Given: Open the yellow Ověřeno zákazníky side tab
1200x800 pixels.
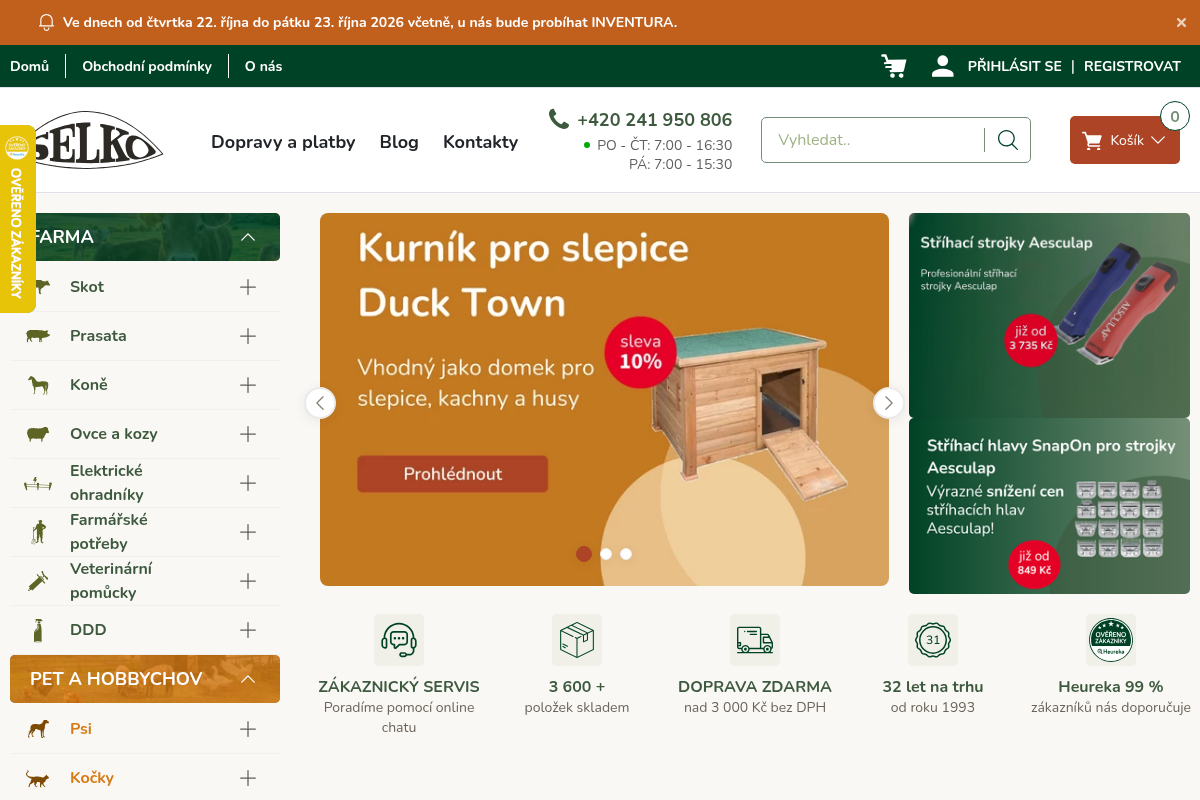Looking at the screenshot, I should (17, 218).
